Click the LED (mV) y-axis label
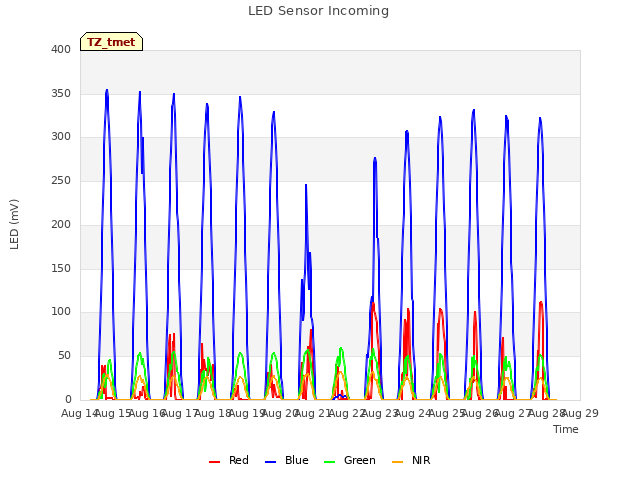The height and width of the screenshot is (480, 640). (x=14, y=224)
